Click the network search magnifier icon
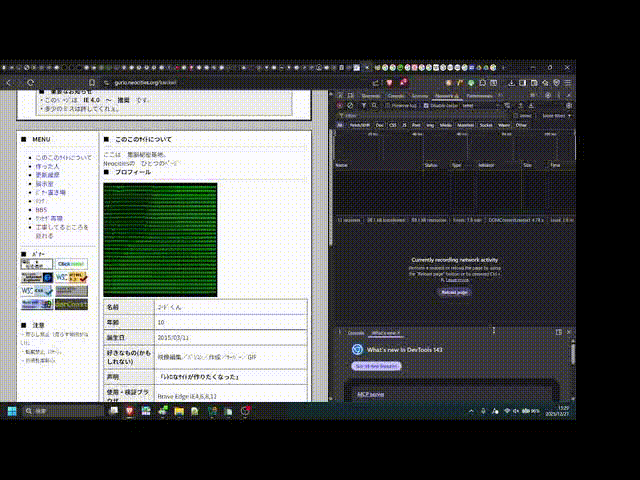Viewport: 640px width, 480px height. (372, 104)
